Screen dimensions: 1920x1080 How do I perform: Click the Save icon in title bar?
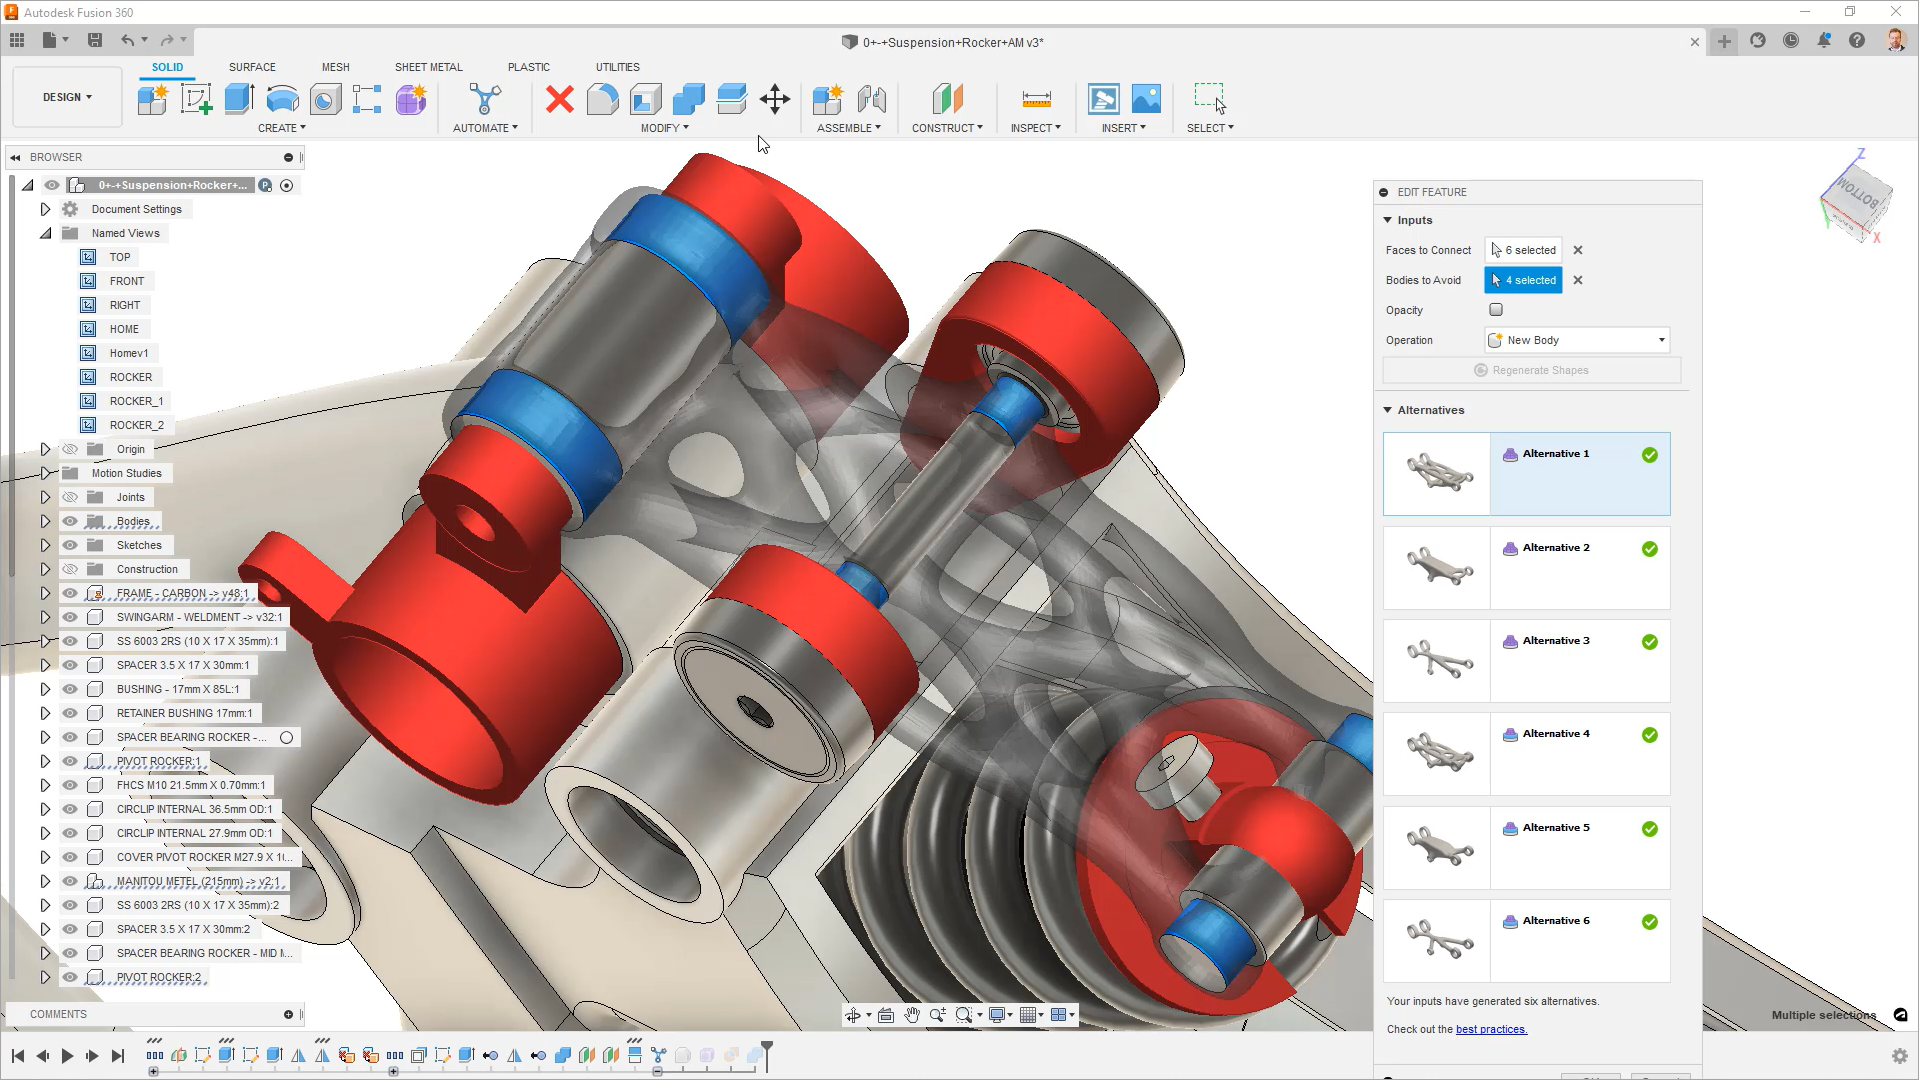(x=95, y=40)
